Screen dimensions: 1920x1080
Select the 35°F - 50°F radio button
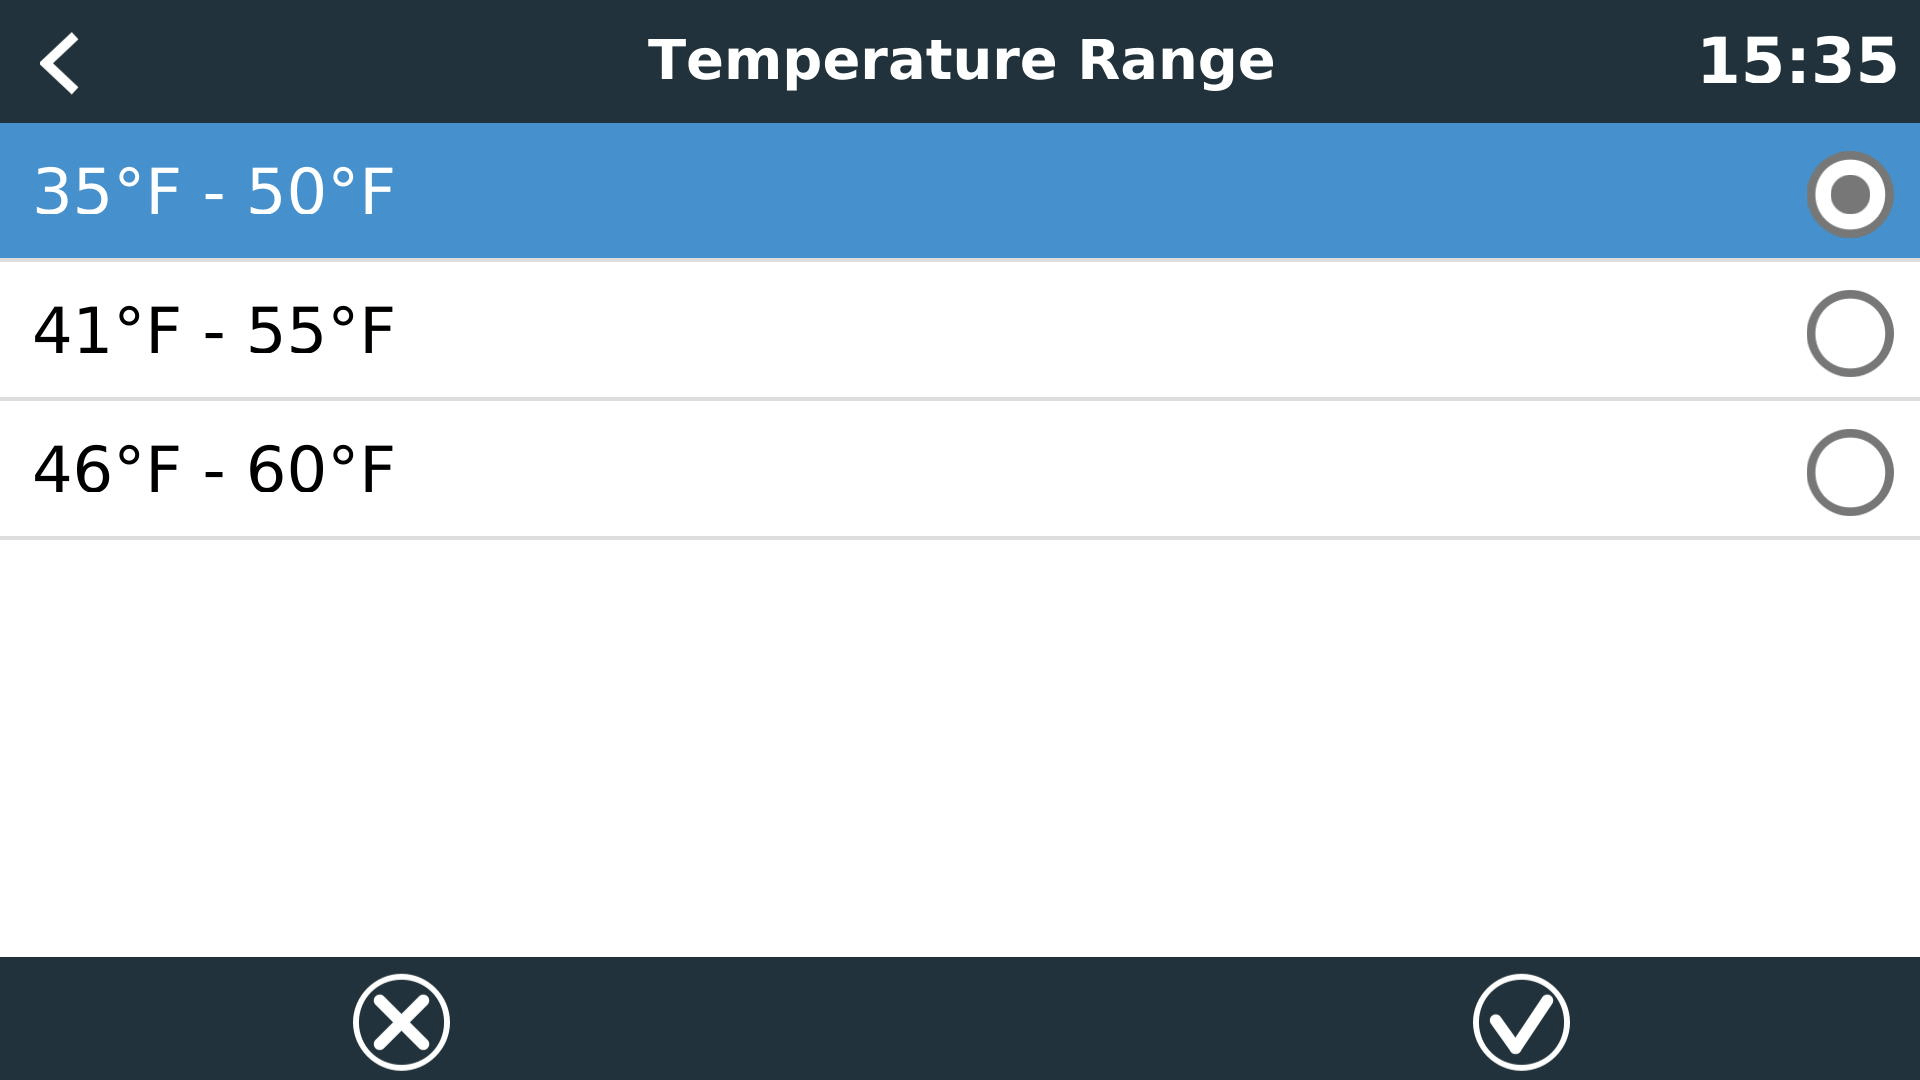point(1849,194)
